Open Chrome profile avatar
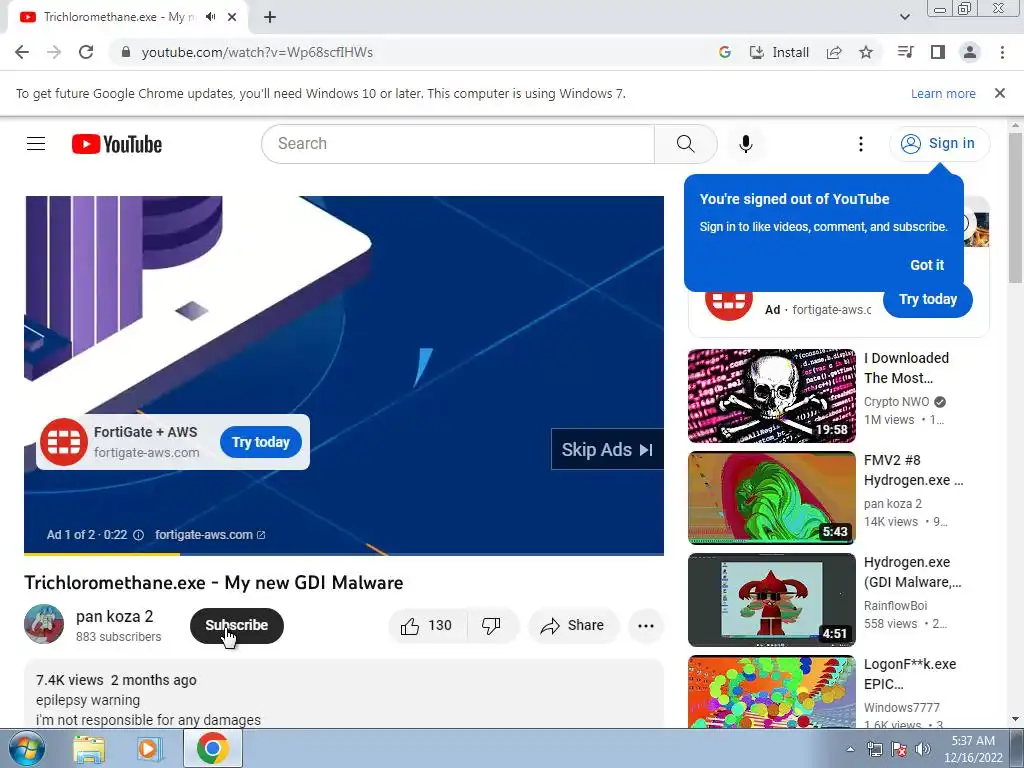This screenshot has width=1024, height=768. click(970, 52)
